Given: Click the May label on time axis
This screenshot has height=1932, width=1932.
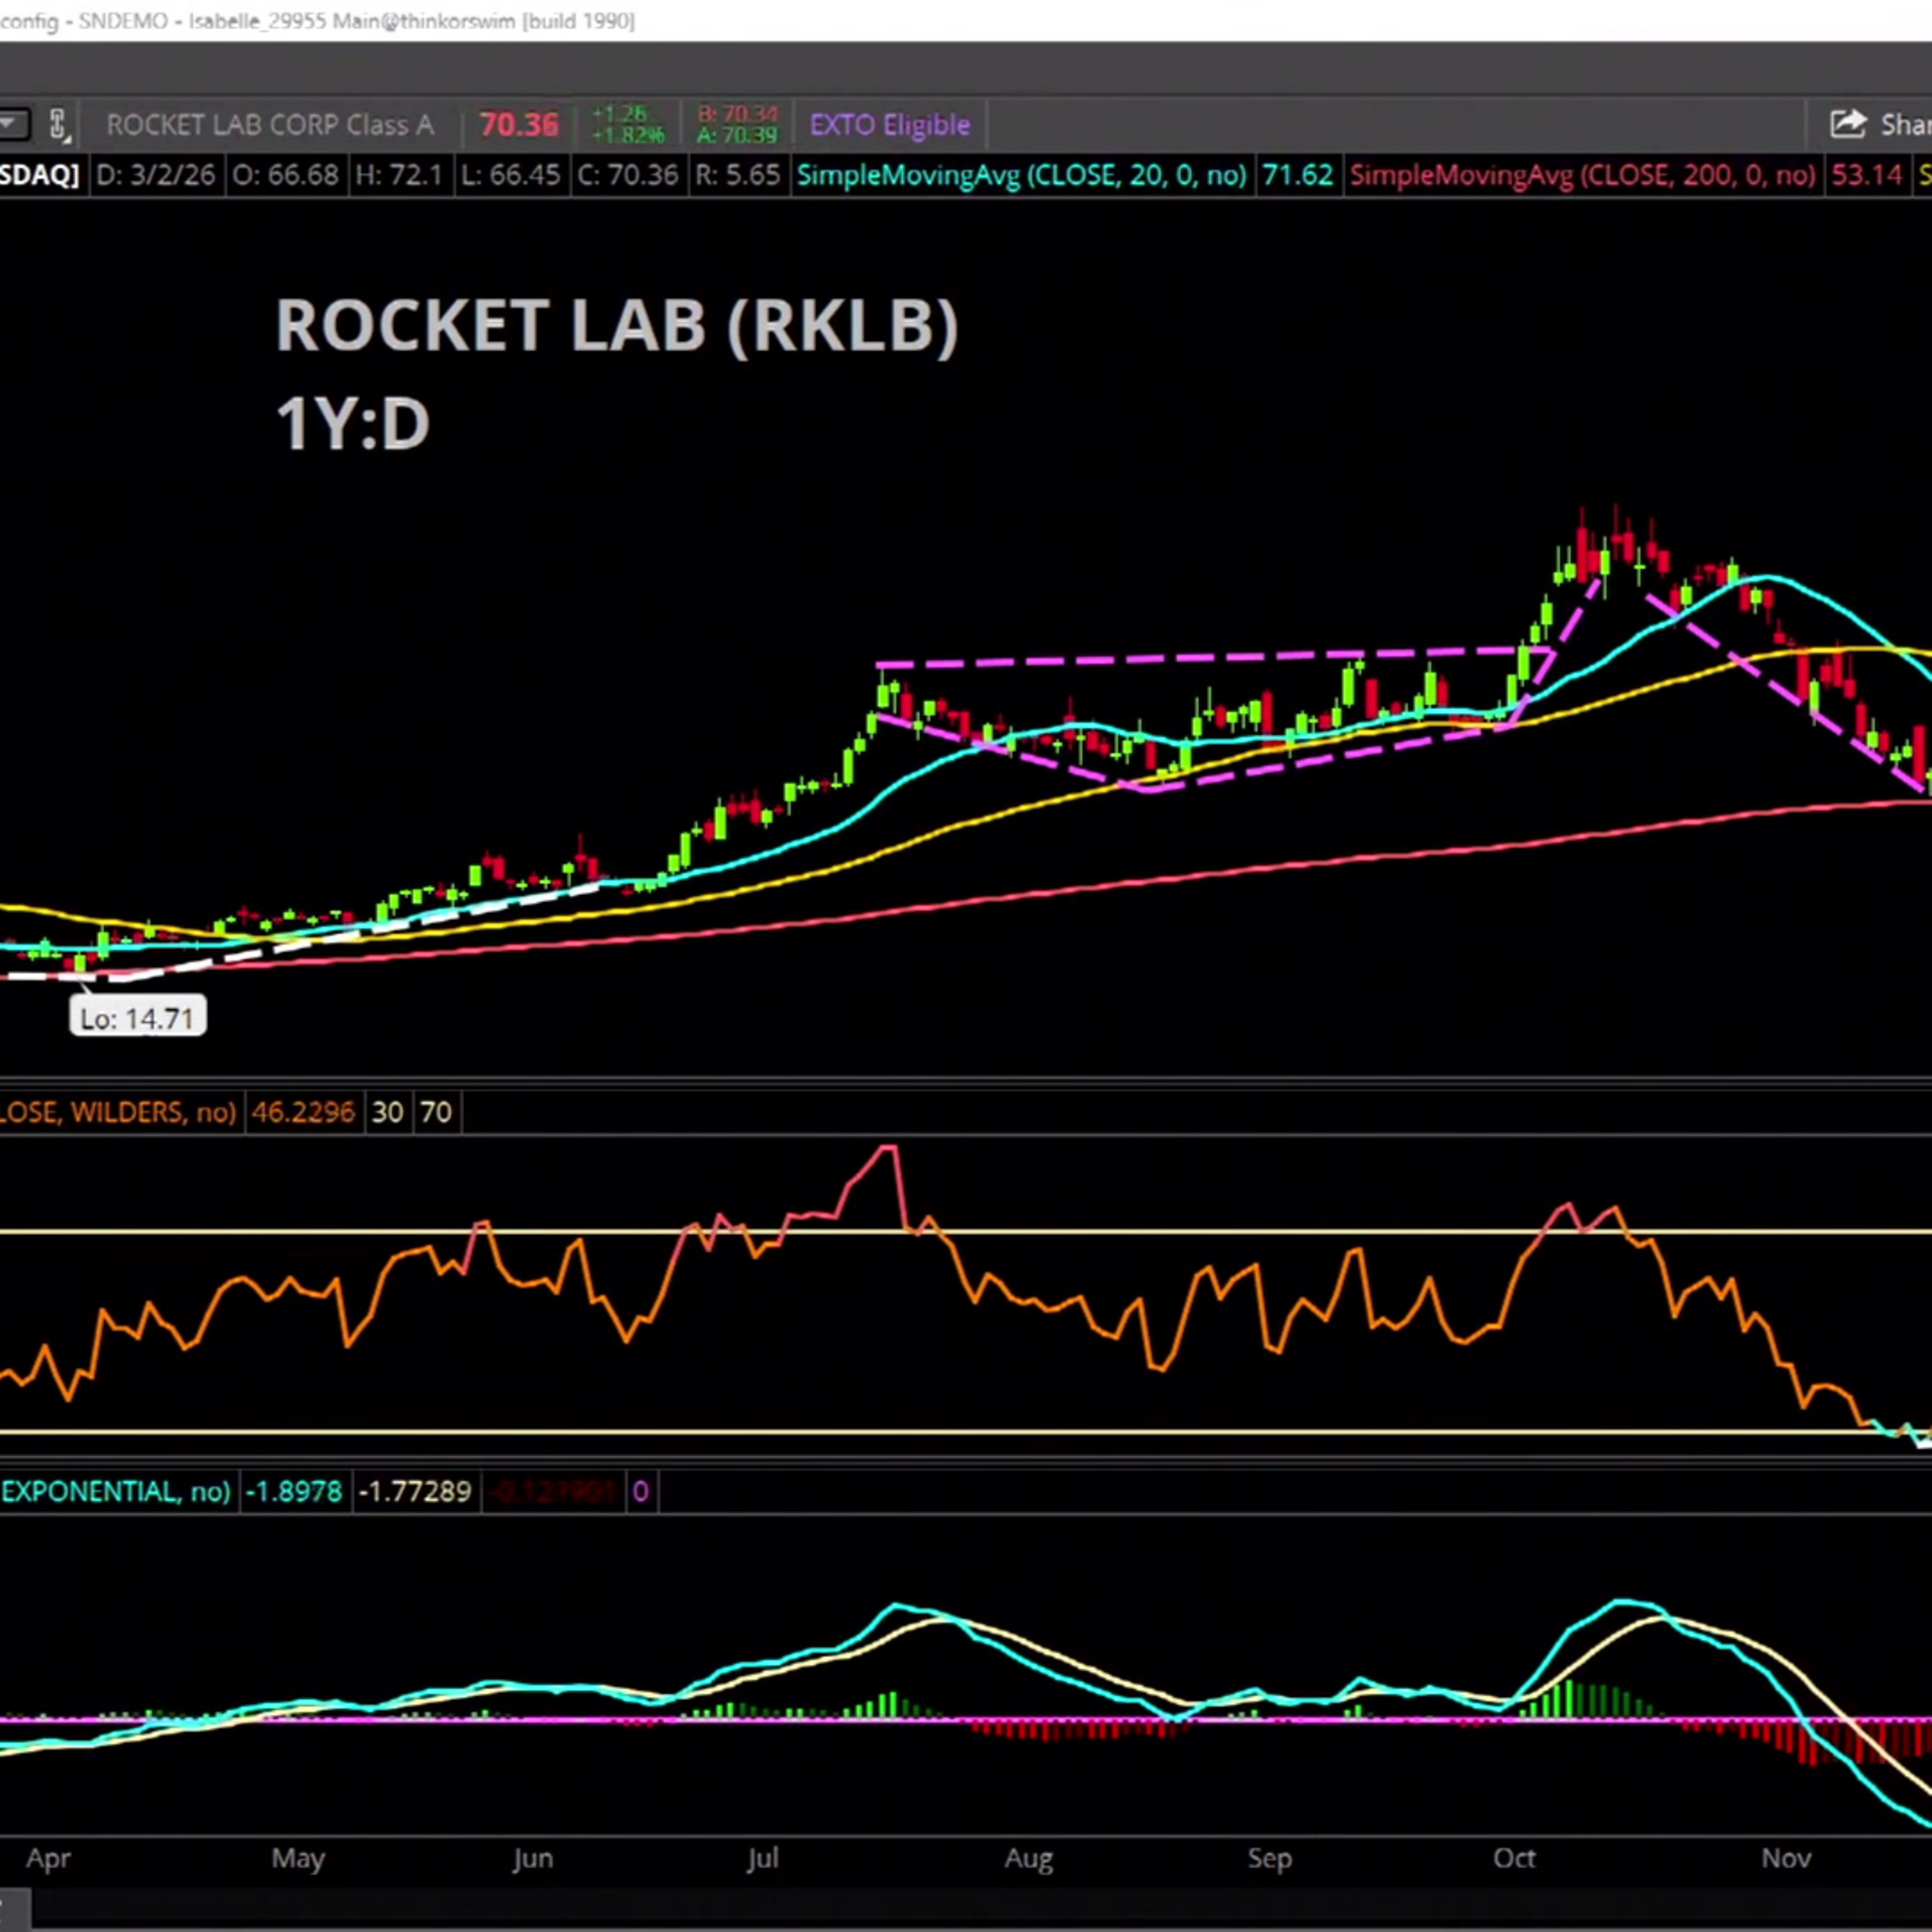Looking at the screenshot, I should coord(298,1858).
